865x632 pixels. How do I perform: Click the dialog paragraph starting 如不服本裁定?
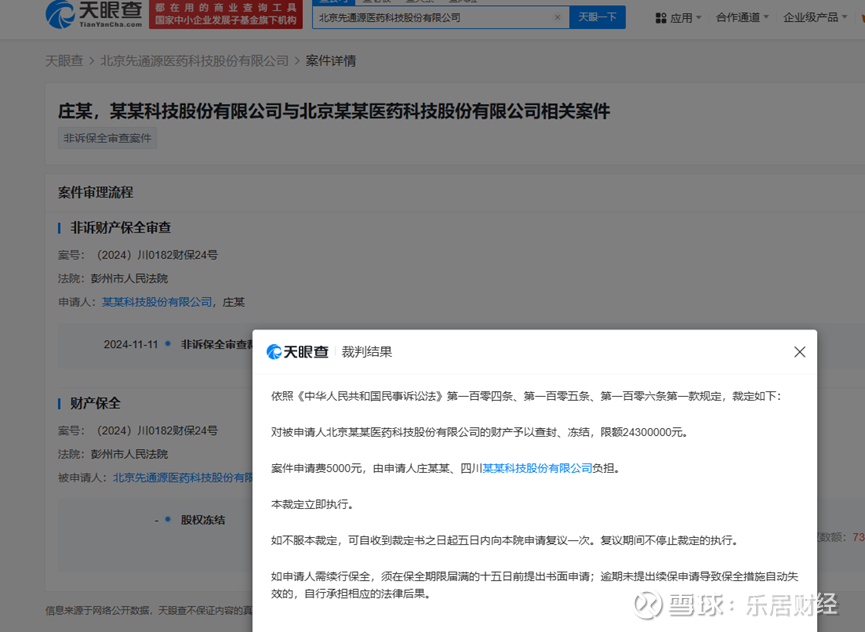click(504, 540)
